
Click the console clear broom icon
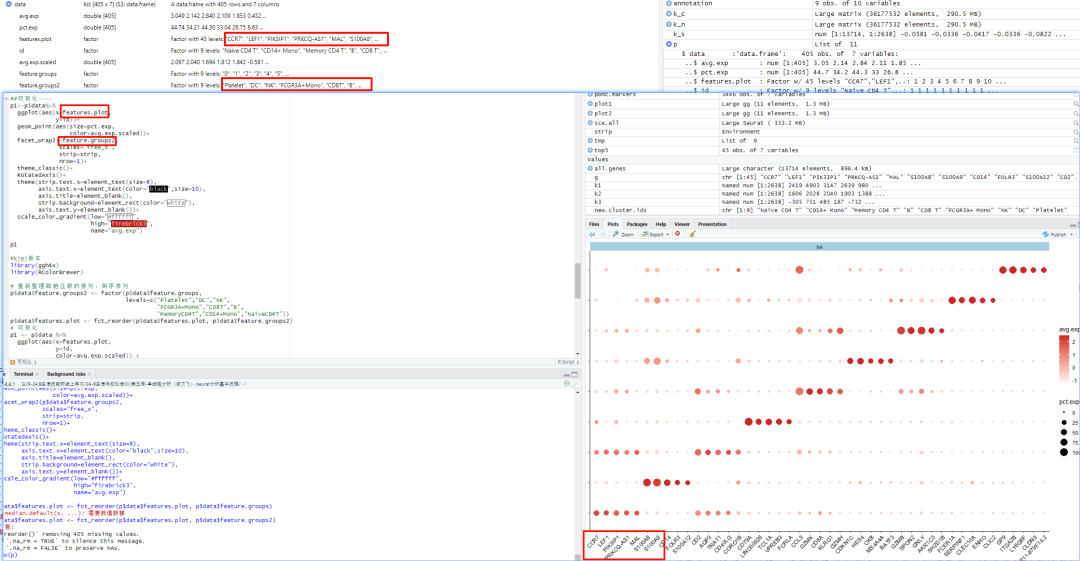coord(574,384)
